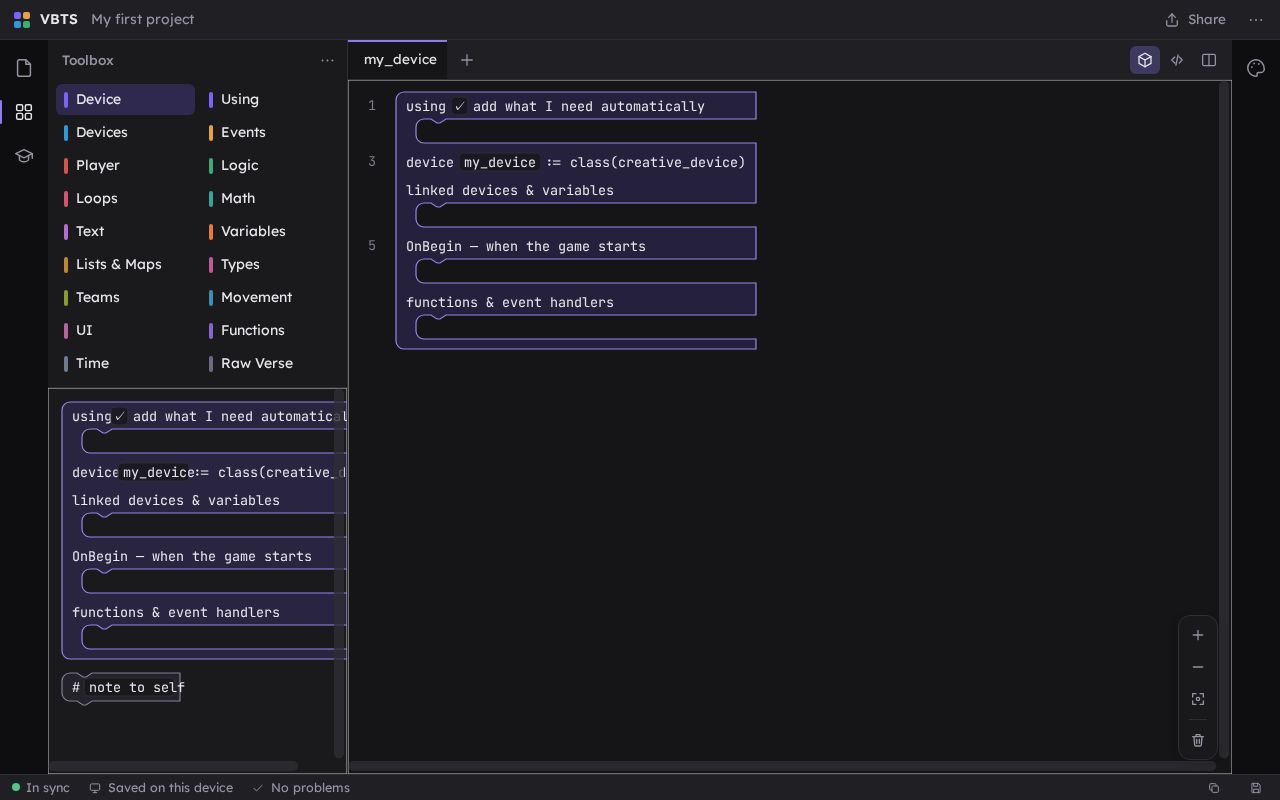Switch to blocks view mode
This screenshot has height=800, width=1280.
[1145, 60]
